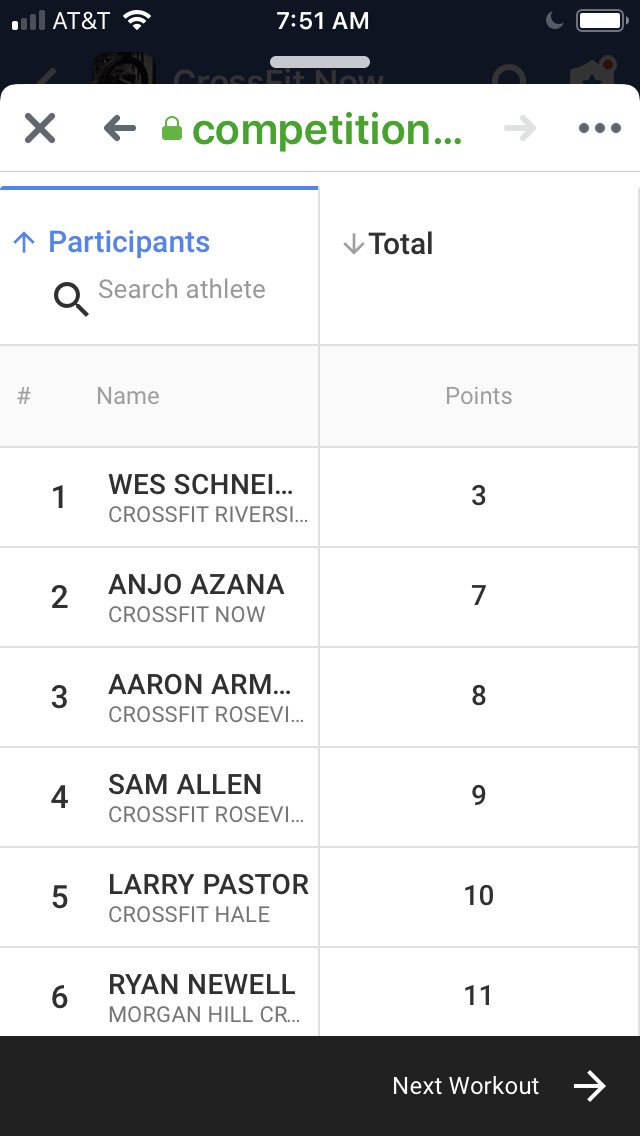Tap the competition URL address text

click(x=327, y=129)
